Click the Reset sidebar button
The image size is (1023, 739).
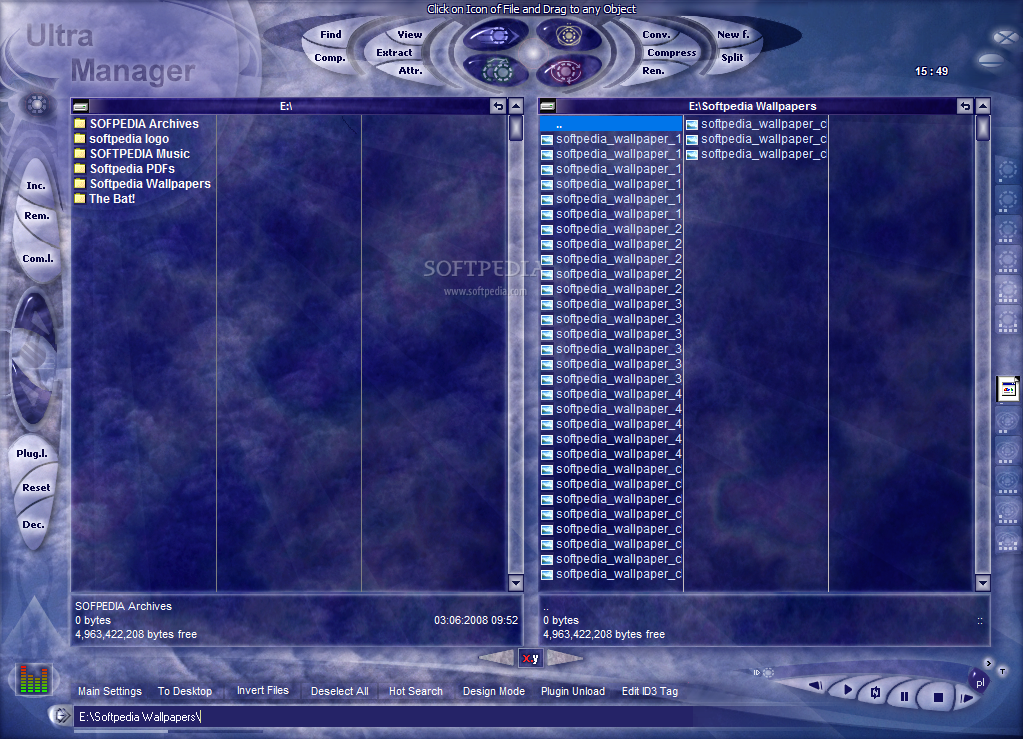pos(36,487)
